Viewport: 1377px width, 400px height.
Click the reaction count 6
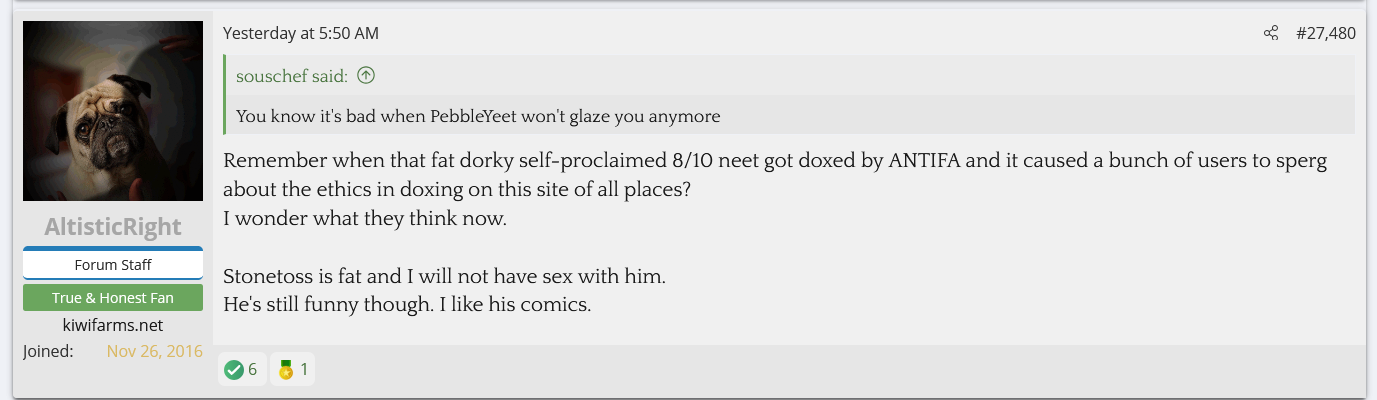click(253, 370)
